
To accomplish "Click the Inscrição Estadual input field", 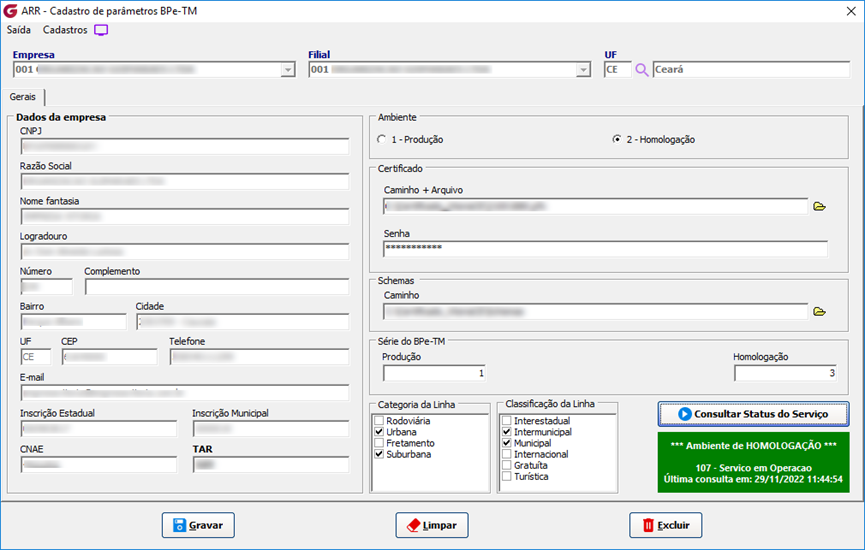I will tap(99, 429).
